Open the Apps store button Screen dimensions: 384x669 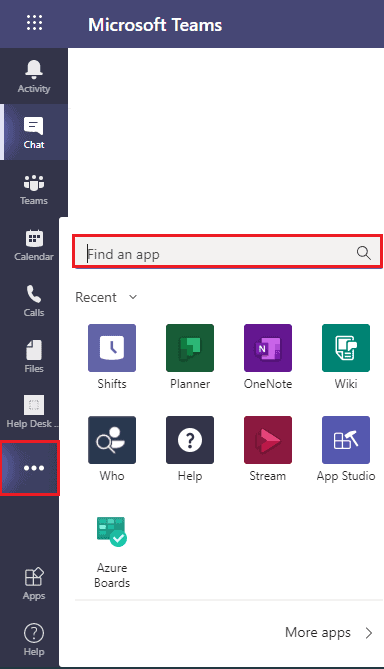click(x=34, y=584)
